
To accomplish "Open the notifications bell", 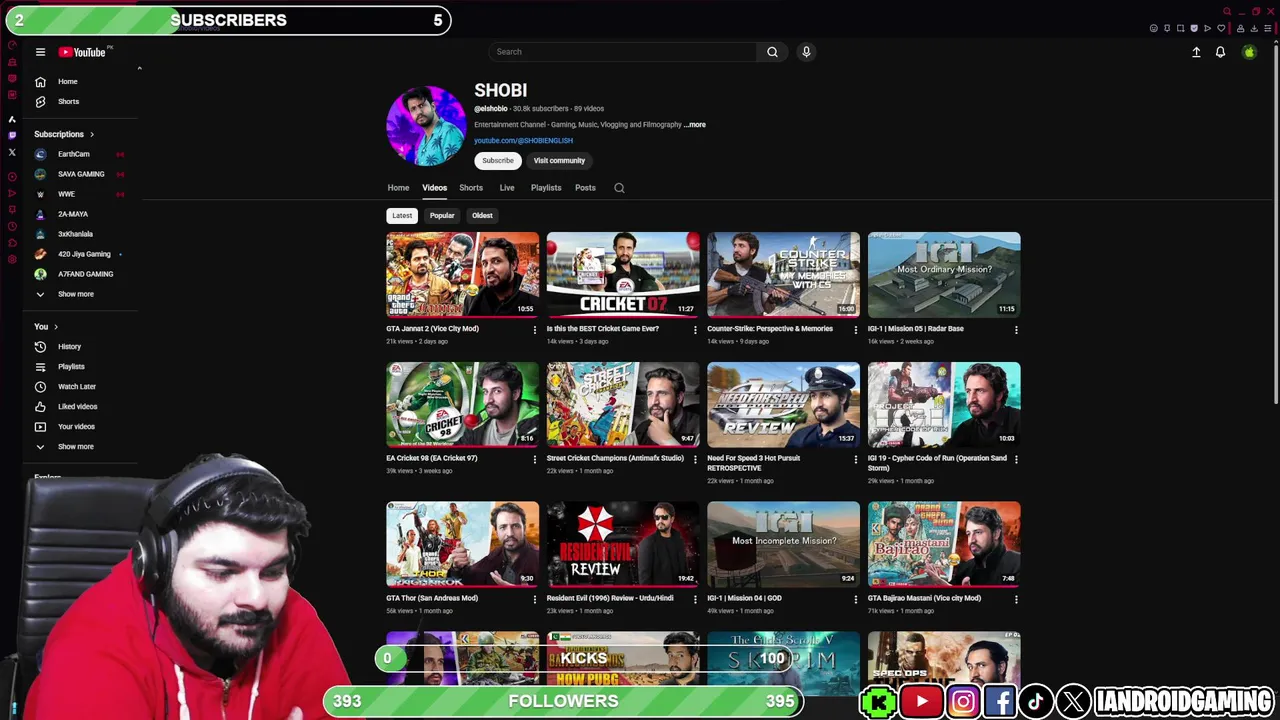I will (x=1220, y=52).
